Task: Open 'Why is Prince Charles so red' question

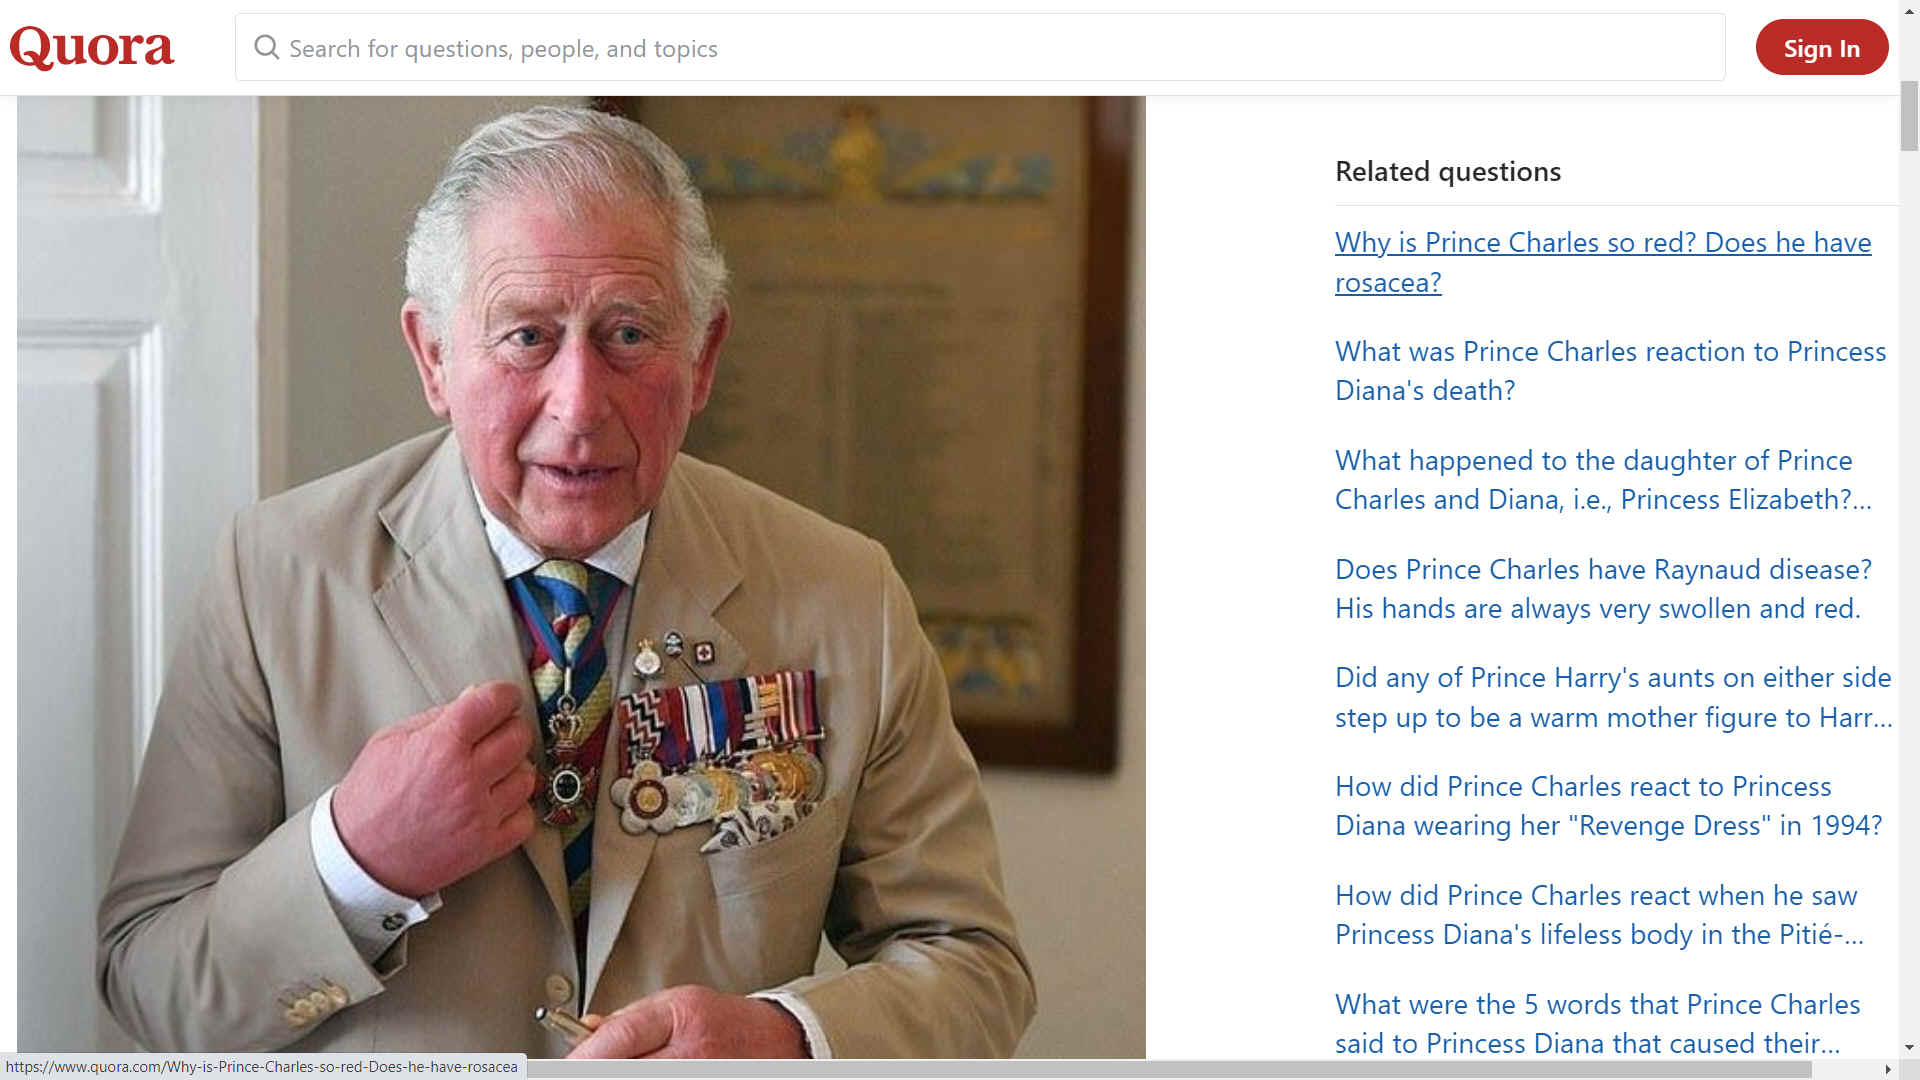Action: (x=1603, y=262)
